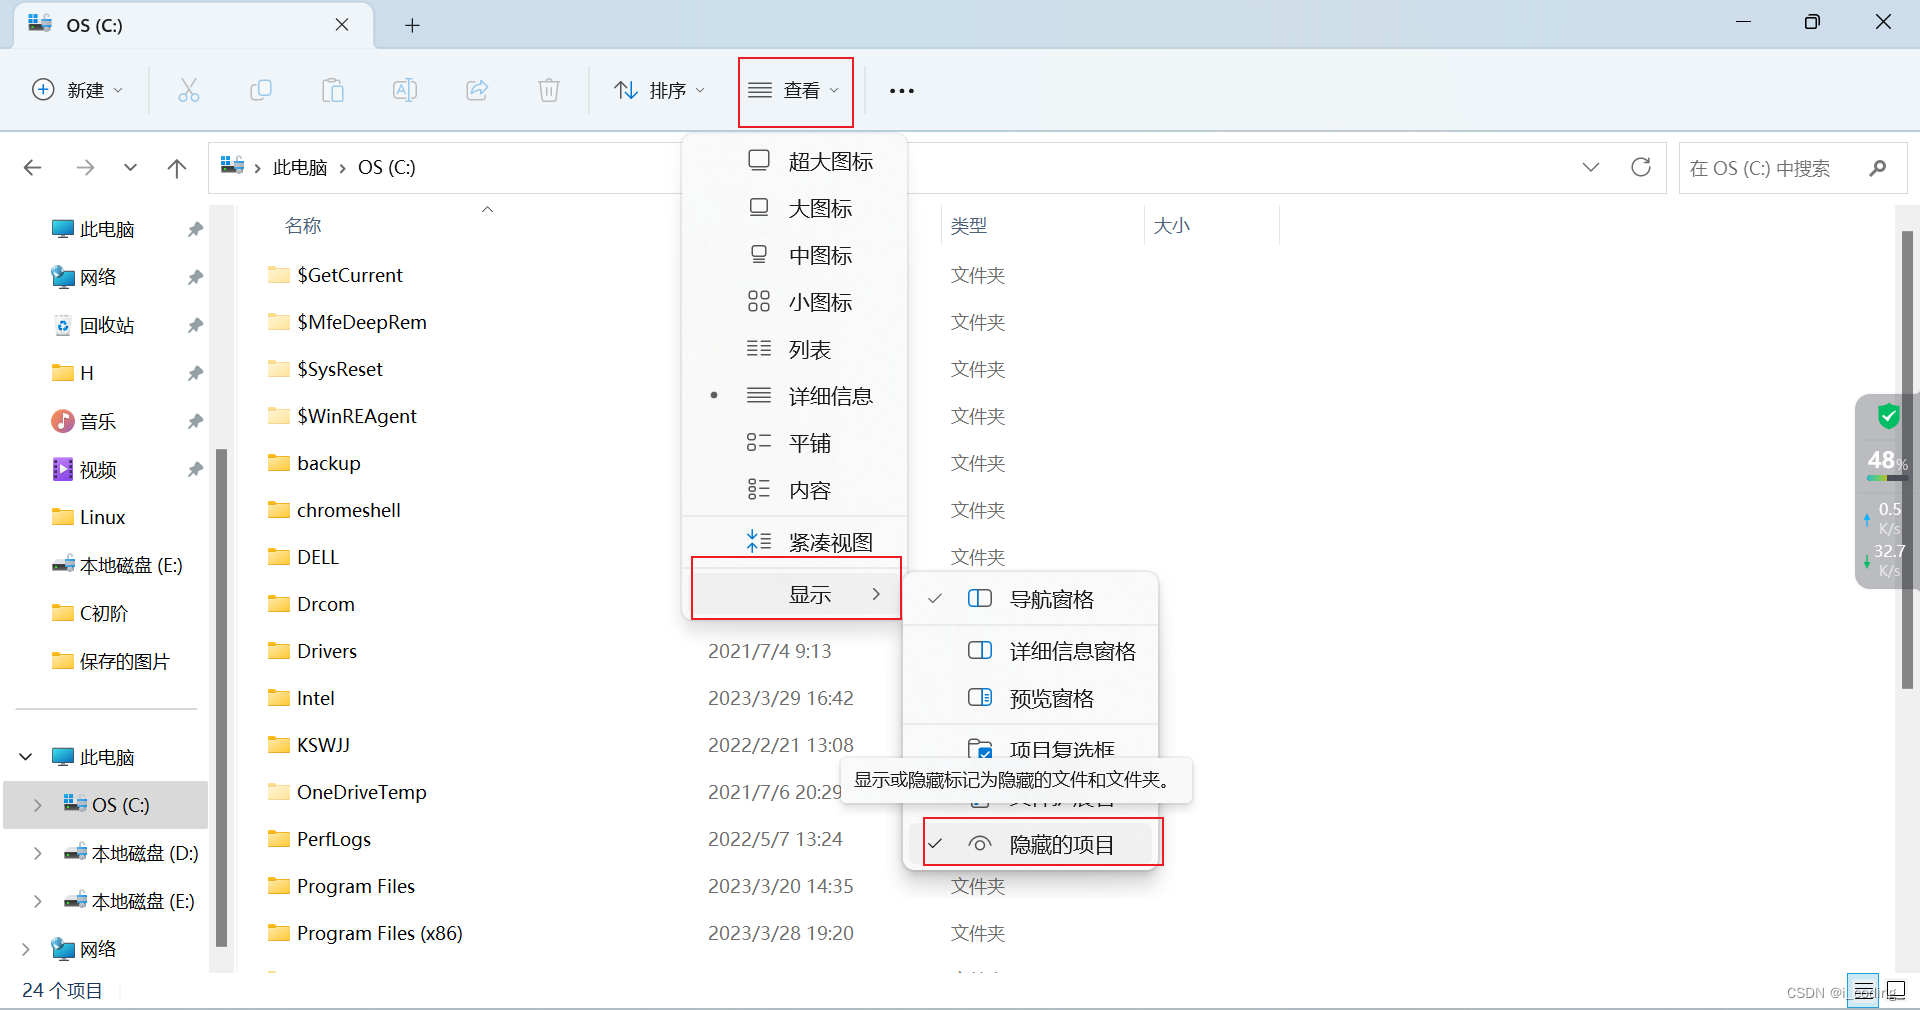Viewport: 1920px width, 1010px height.
Task: Refresh the current folder view
Action: [1641, 167]
